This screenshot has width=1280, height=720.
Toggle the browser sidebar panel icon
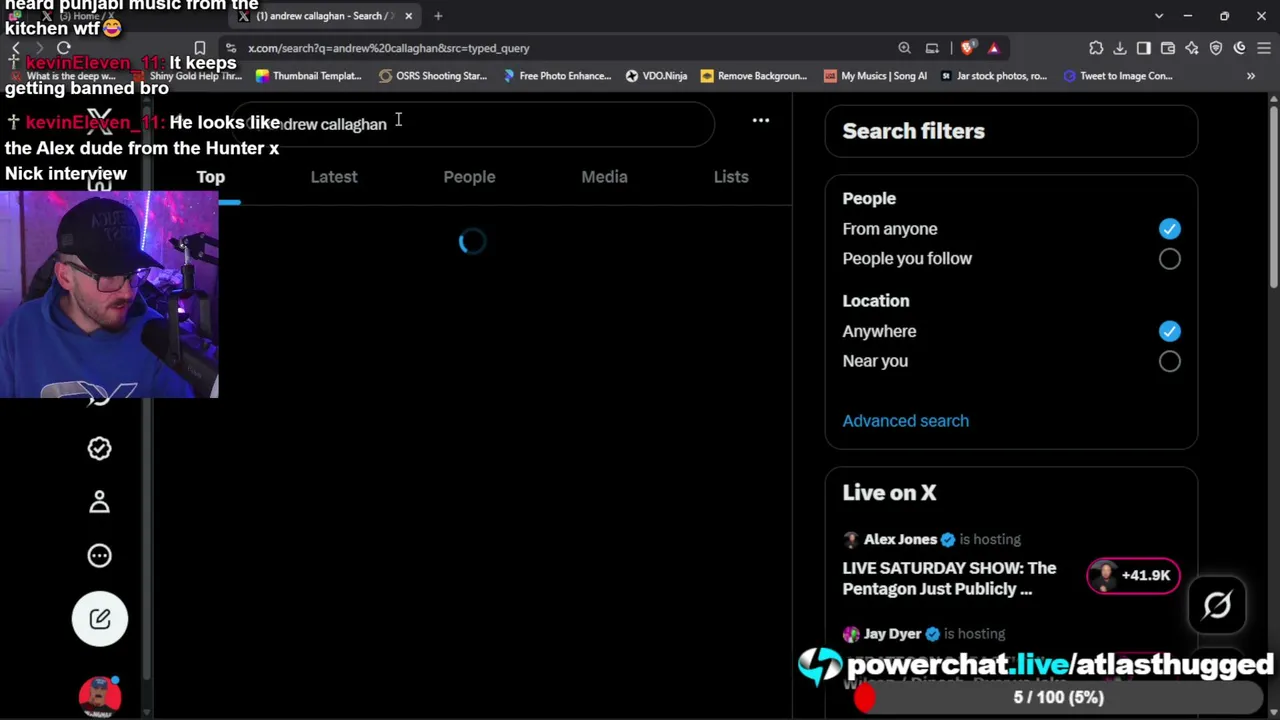1144,48
